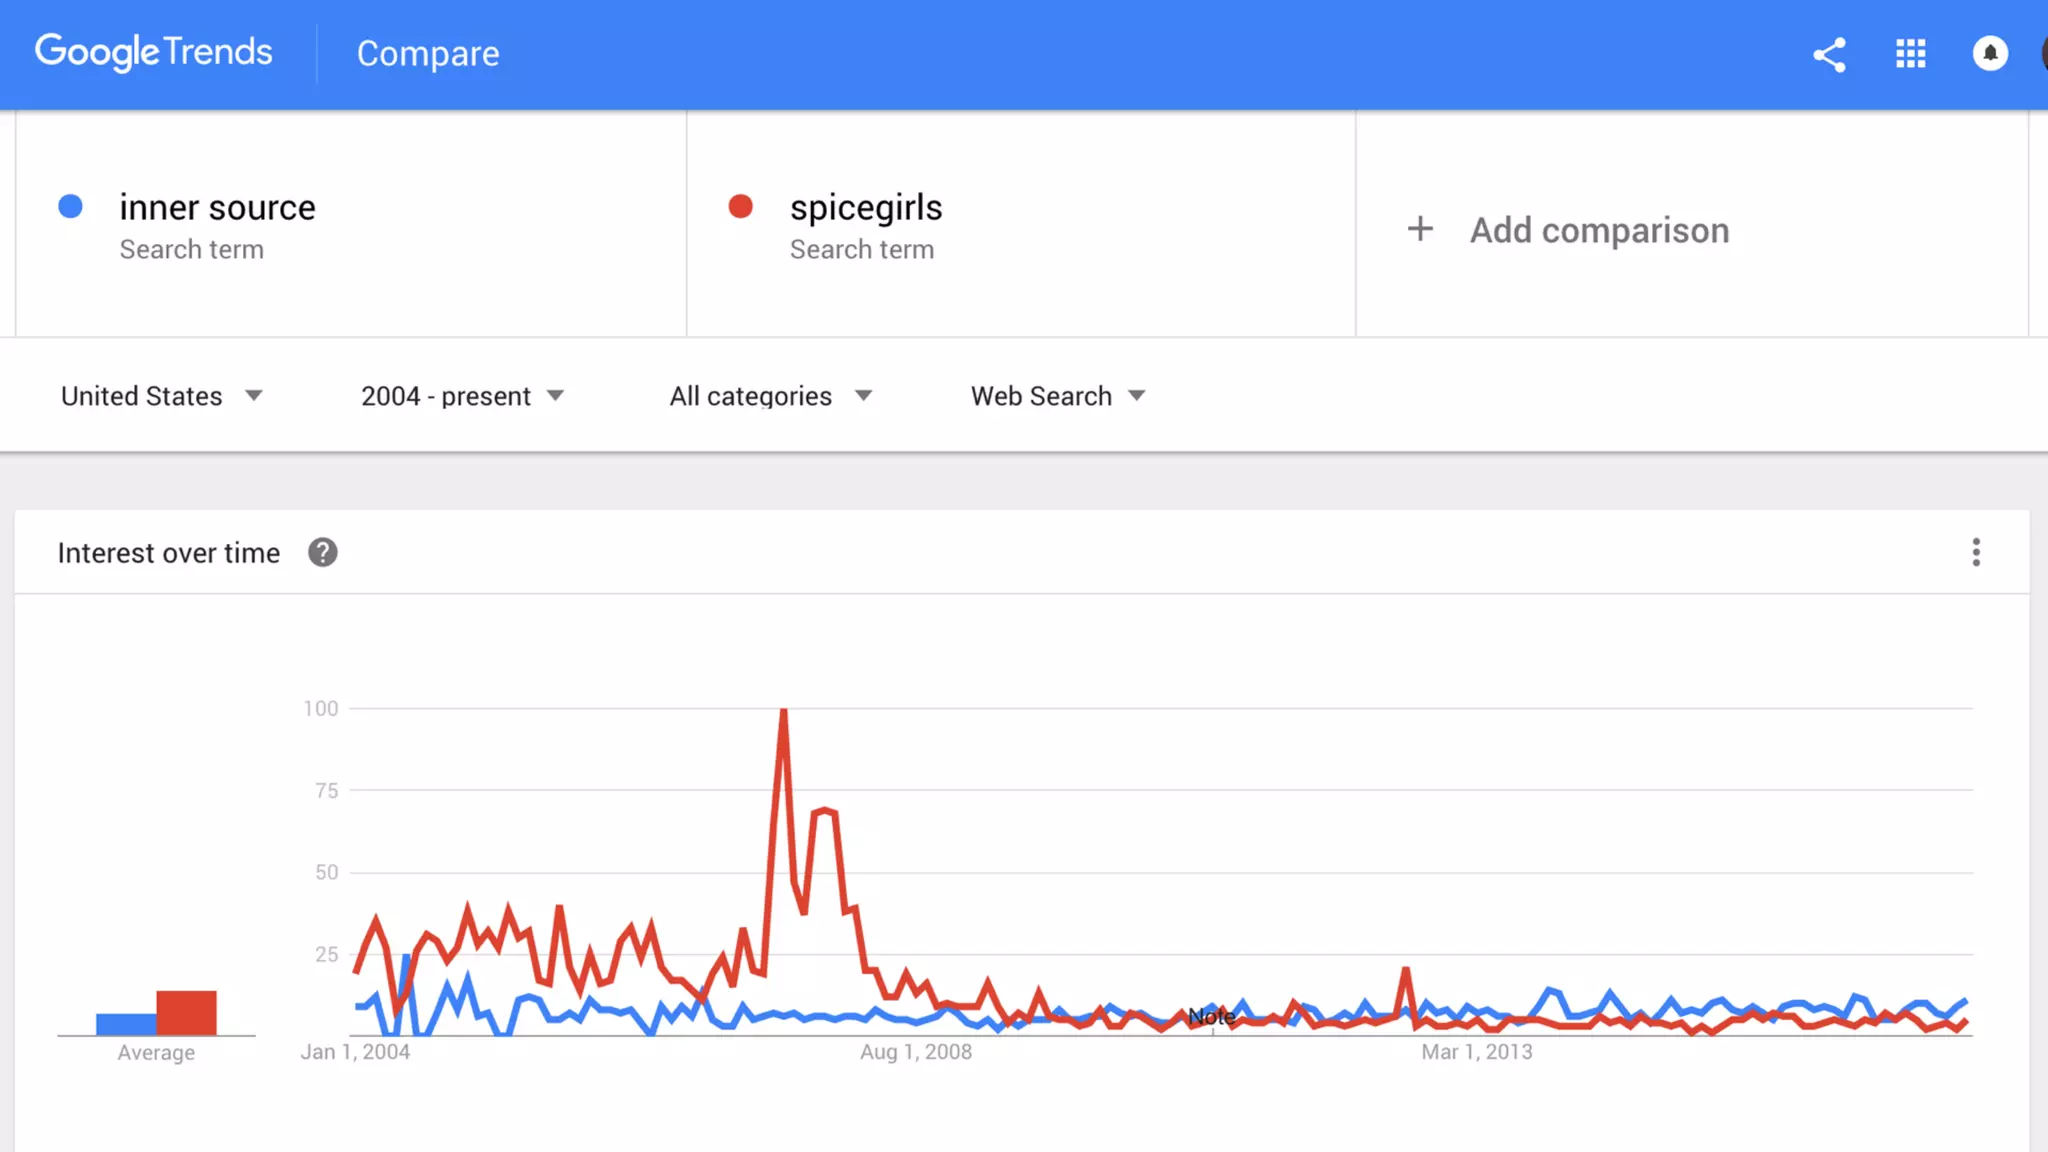Select the spicegirls search term
Image resolution: width=2048 pixels, height=1152 pixels.
(x=865, y=208)
